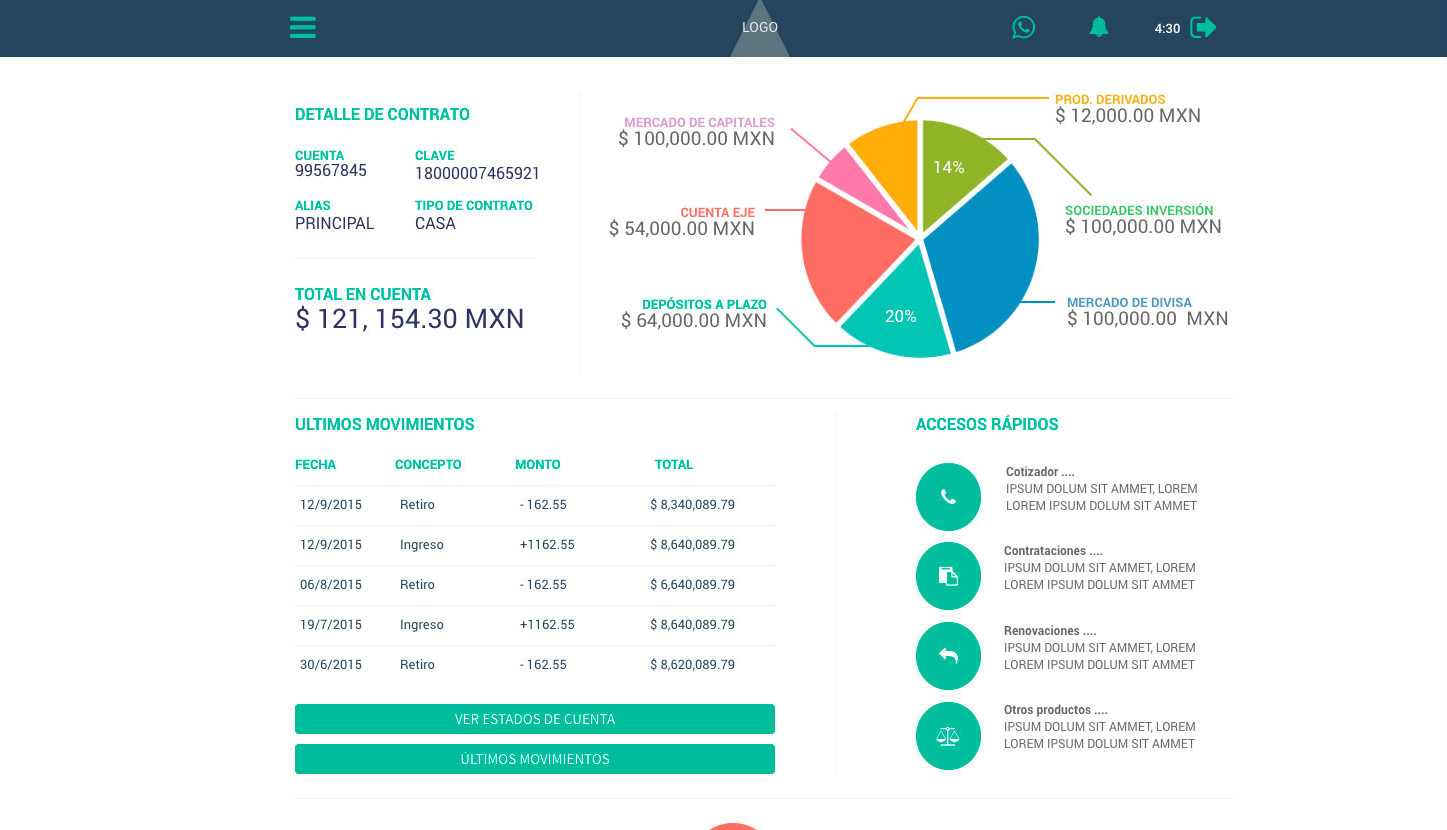Click the WhatsApp contact icon

click(1023, 28)
